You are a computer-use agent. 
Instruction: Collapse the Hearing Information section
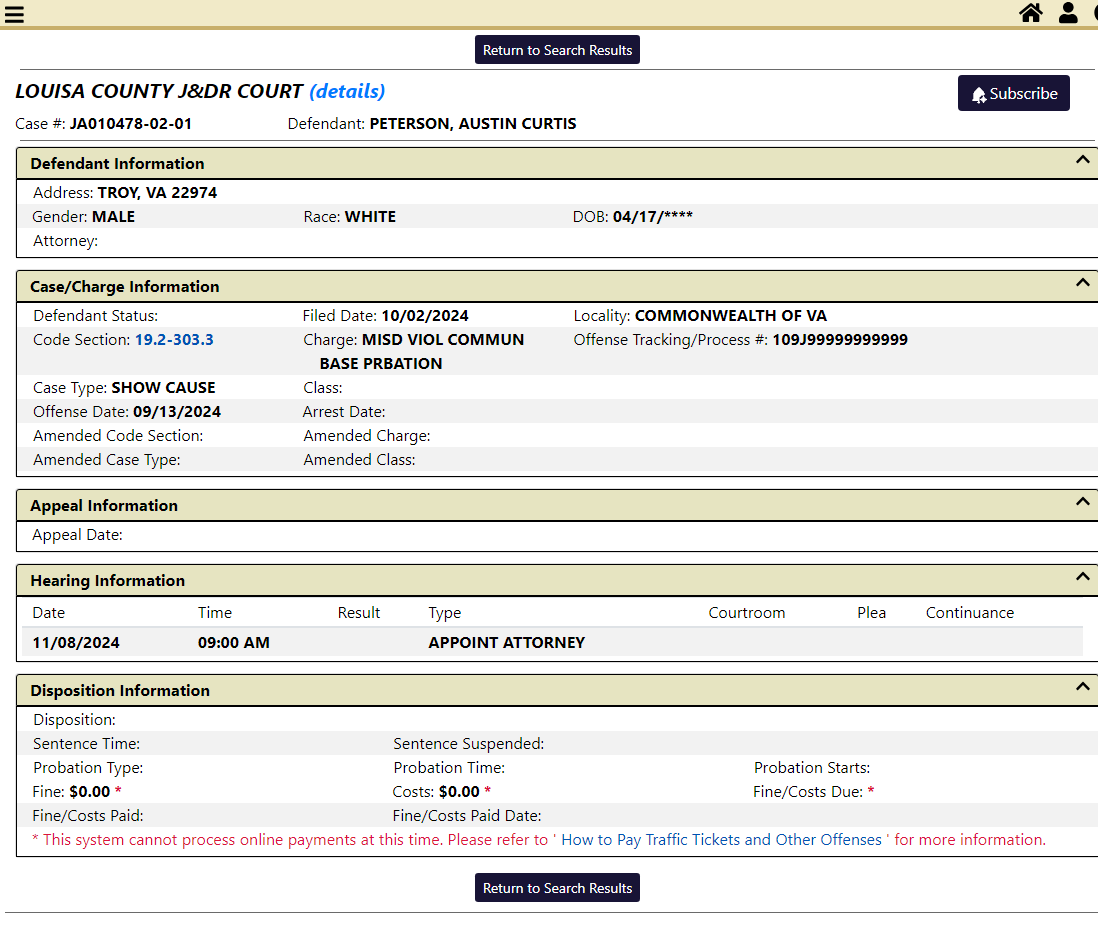pos(1082,576)
